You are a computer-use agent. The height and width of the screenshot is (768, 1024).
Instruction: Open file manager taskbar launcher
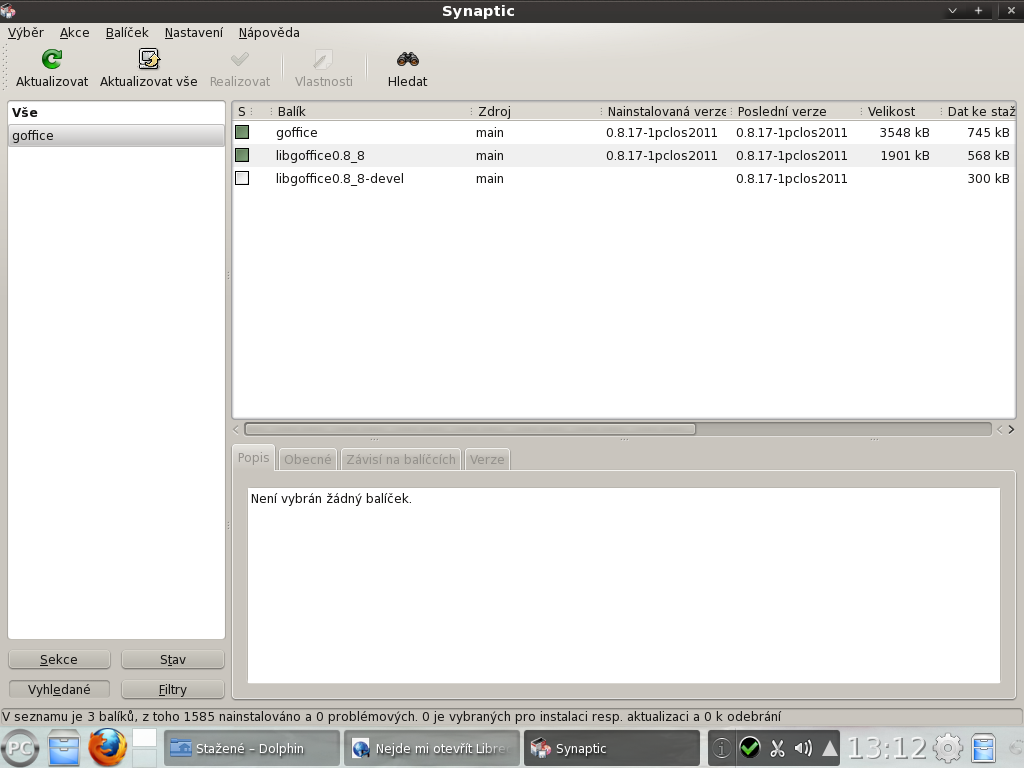pyautogui.click(x=64, y=748)
